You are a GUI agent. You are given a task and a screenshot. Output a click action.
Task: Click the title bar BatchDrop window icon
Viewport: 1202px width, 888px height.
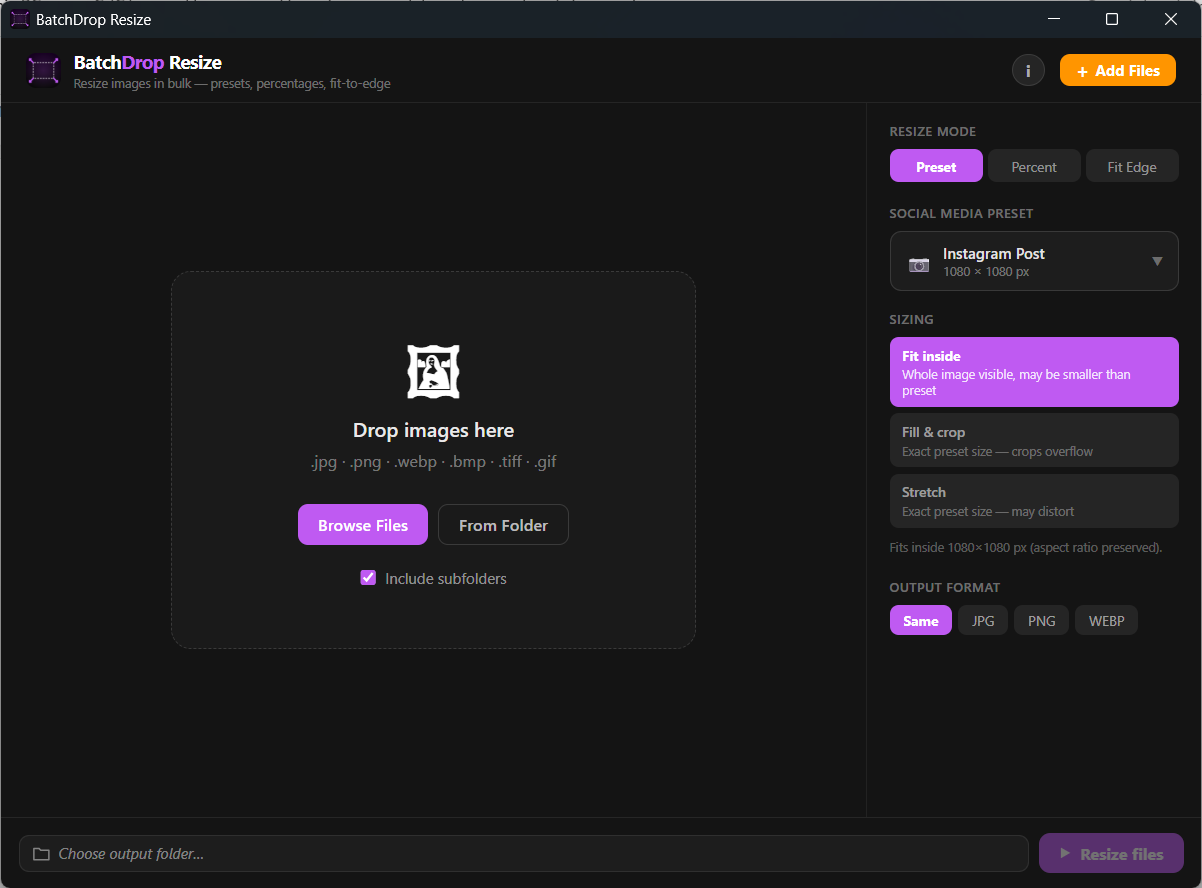pyautogui.click(x=19, y=19)
